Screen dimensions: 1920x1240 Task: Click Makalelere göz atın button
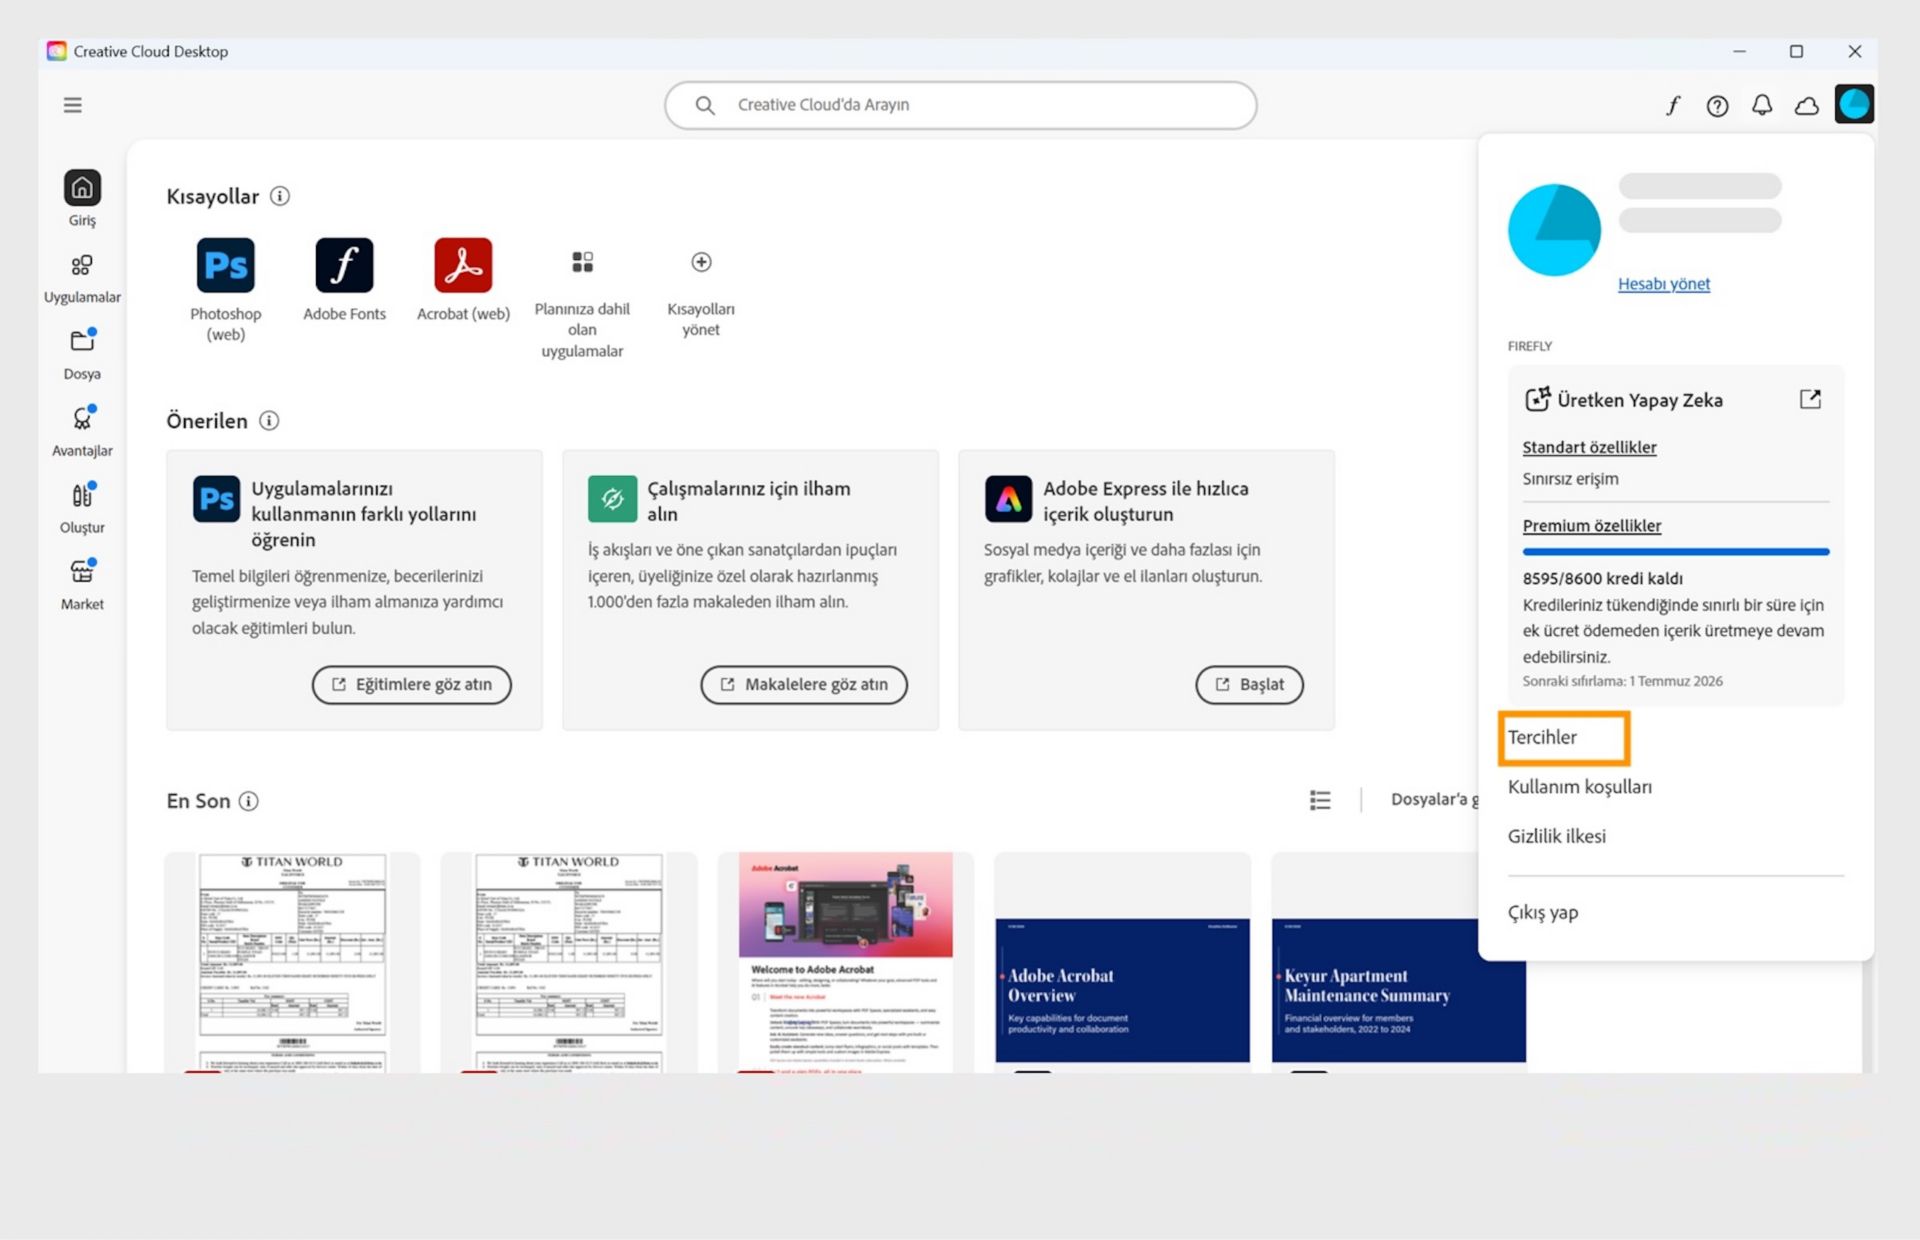coord(804,685)
